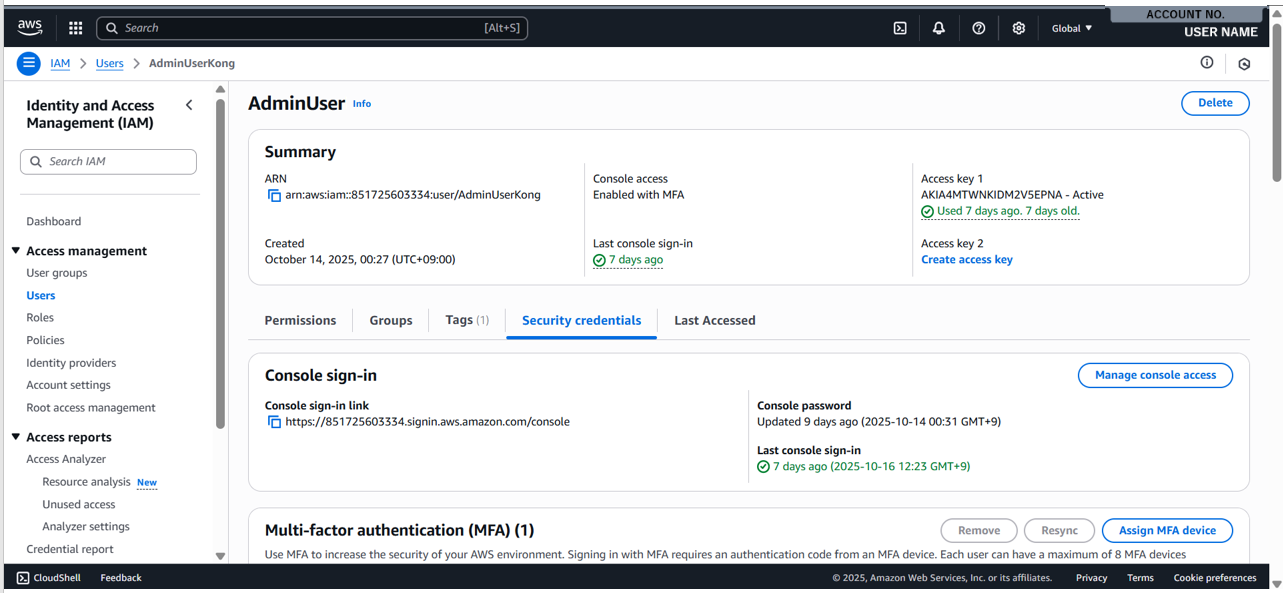Click the AWS logo home icon
The width and height of the screenshot is (1283, 593).
point(30,28)
